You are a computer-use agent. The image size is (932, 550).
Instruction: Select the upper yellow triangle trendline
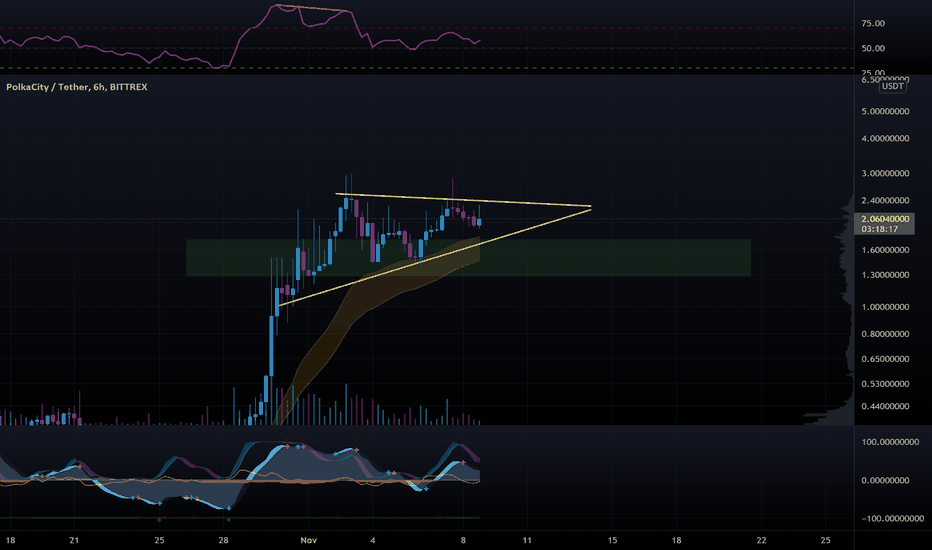pos(464,200)
